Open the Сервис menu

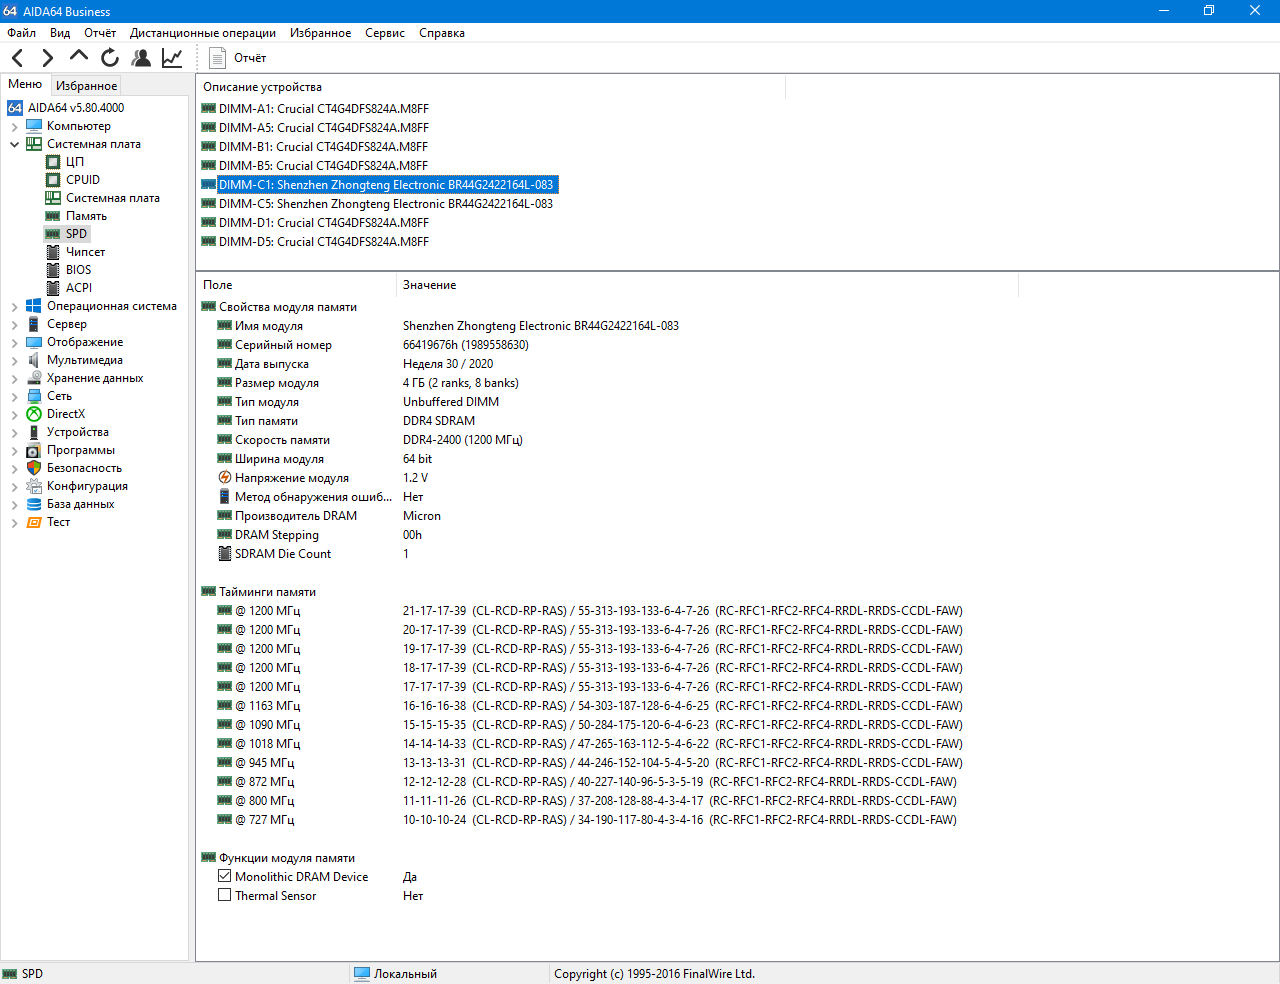pos(385,33)
